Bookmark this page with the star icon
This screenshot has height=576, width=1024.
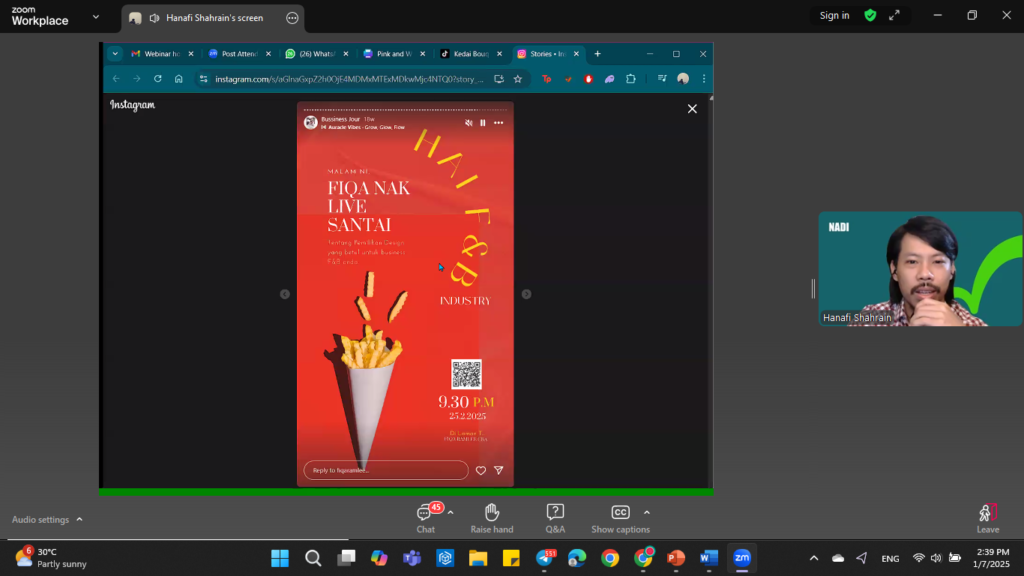pyautogui.click(x=518, y=79)
